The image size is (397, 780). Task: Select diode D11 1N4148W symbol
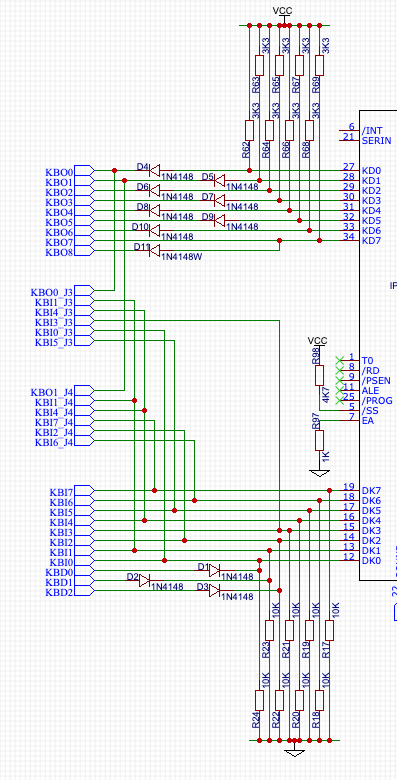[155, 251]
